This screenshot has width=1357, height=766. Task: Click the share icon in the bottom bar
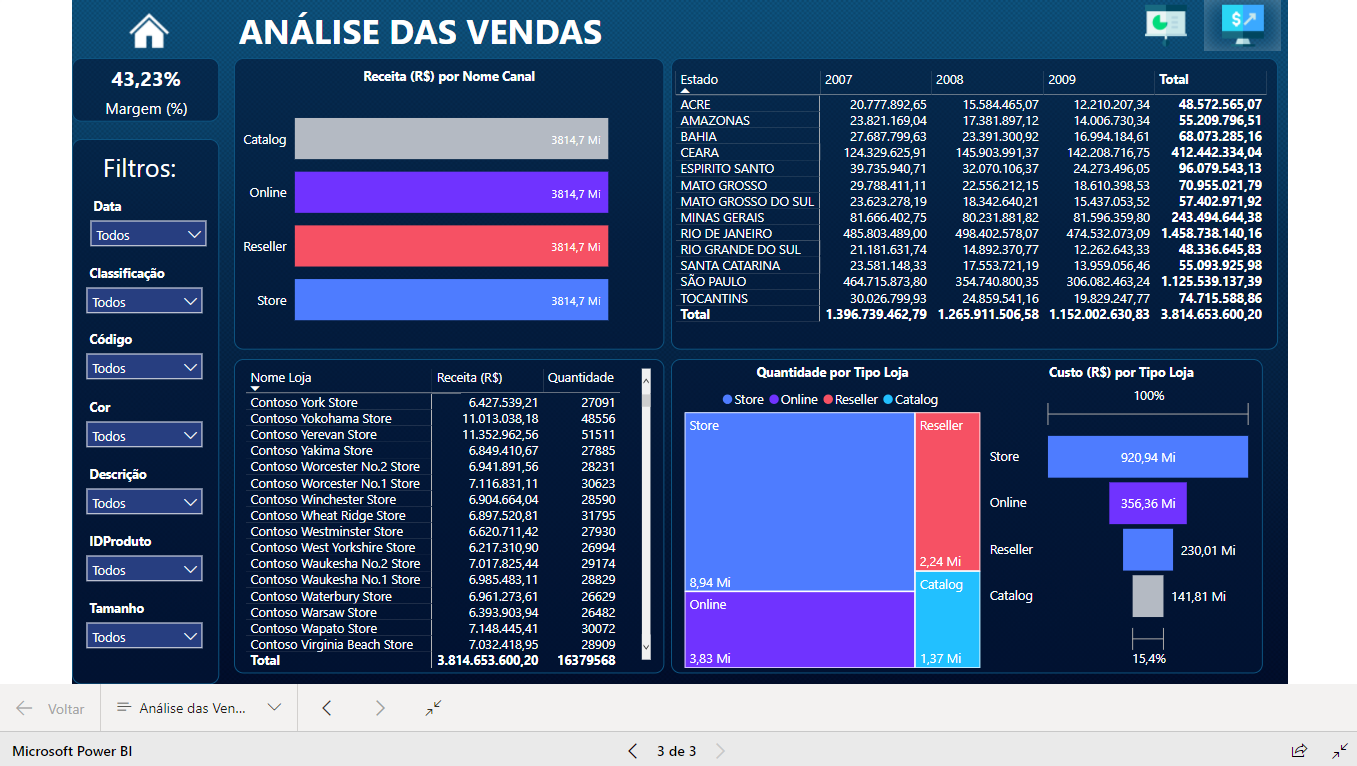pos(1299,750)
